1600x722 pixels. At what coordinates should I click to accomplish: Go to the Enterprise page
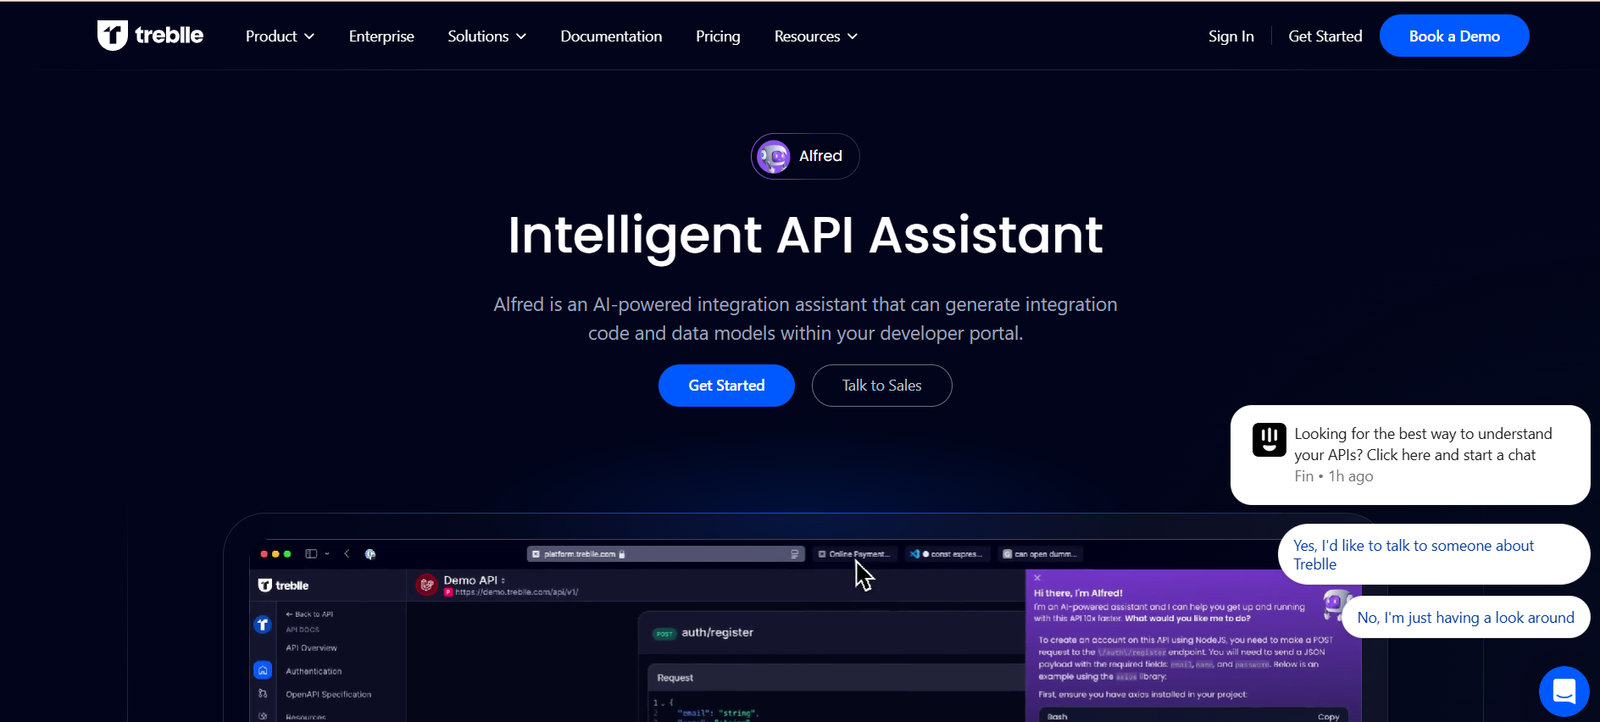381,36
